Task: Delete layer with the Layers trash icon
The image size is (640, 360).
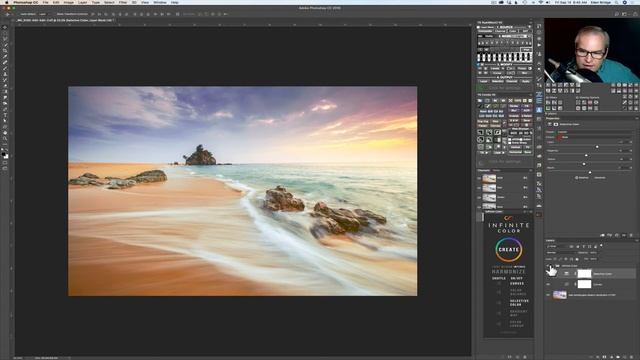Action: [631, 357]
